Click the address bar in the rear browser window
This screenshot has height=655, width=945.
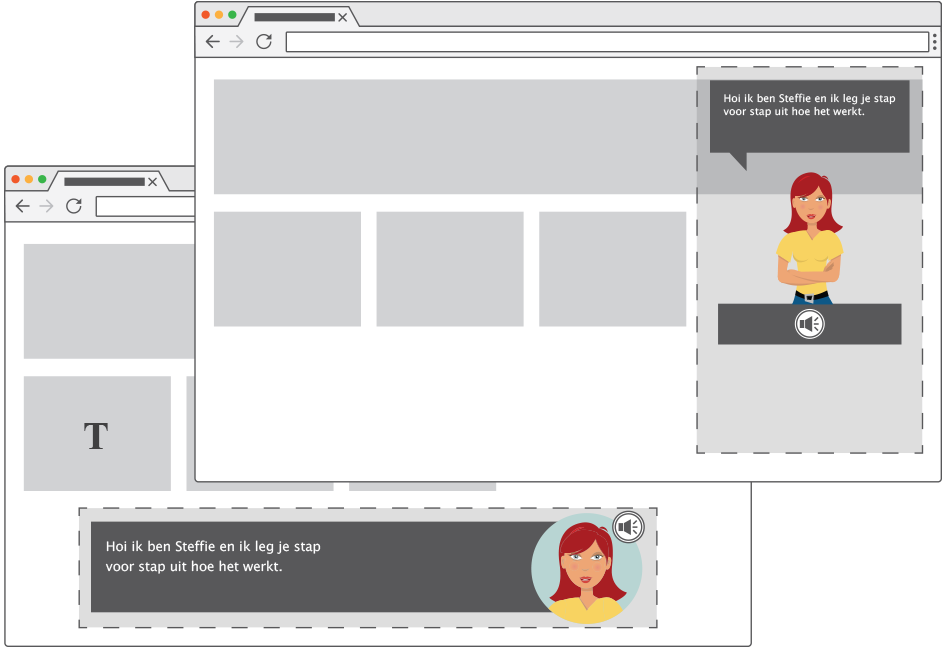(x=145, y=206)
